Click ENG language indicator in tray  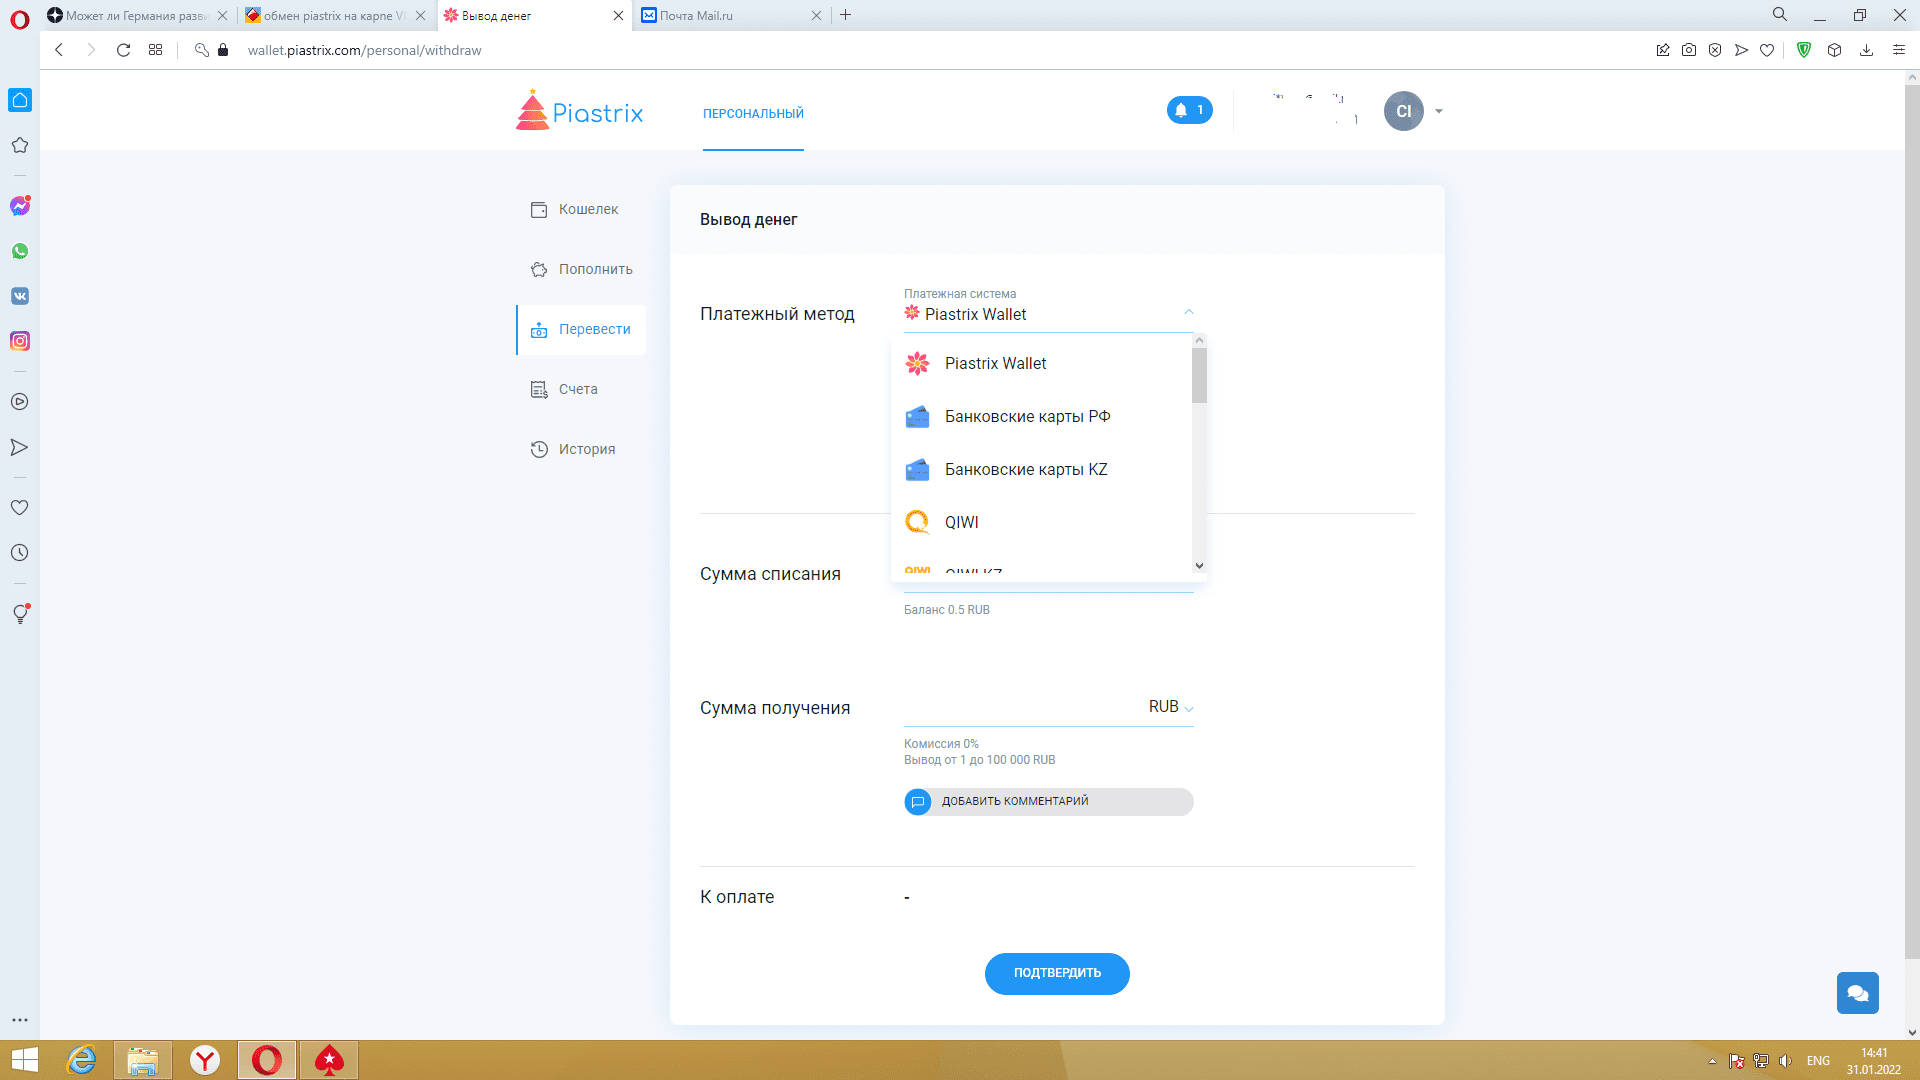[1818, 1061]
